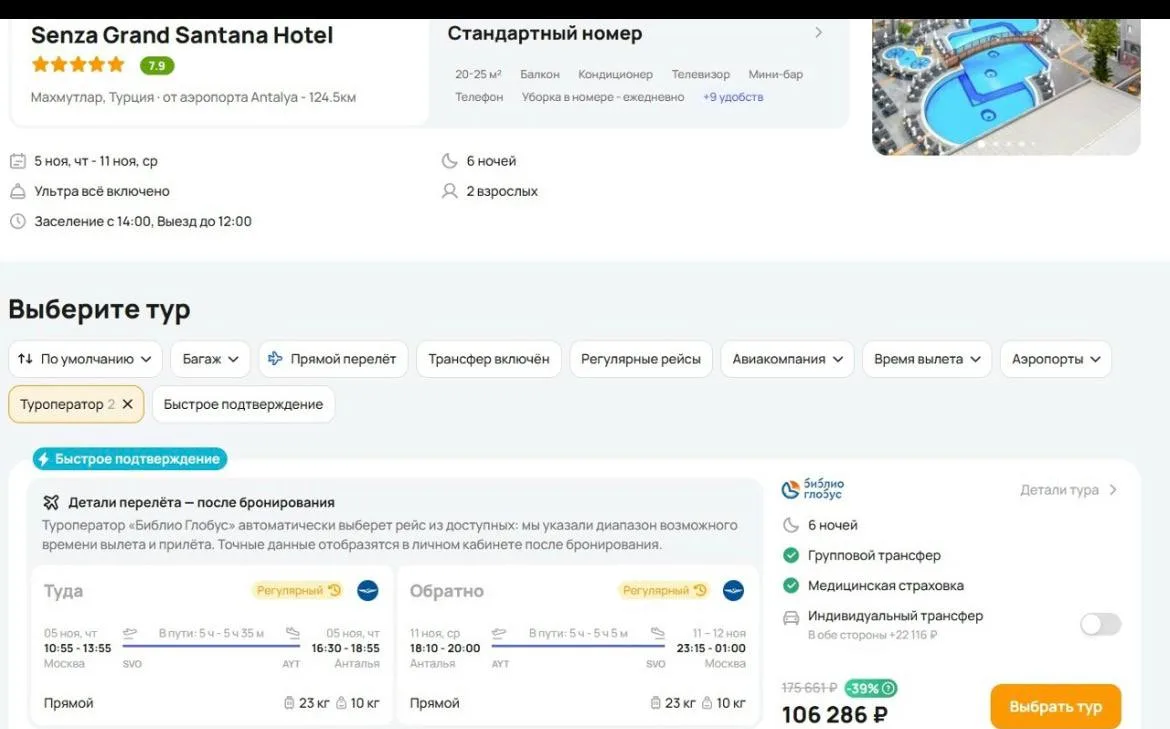Open the Senza Grand Santana Hotel title
The height and width of the screenshot is (729, 1170).
pos(182,35)
